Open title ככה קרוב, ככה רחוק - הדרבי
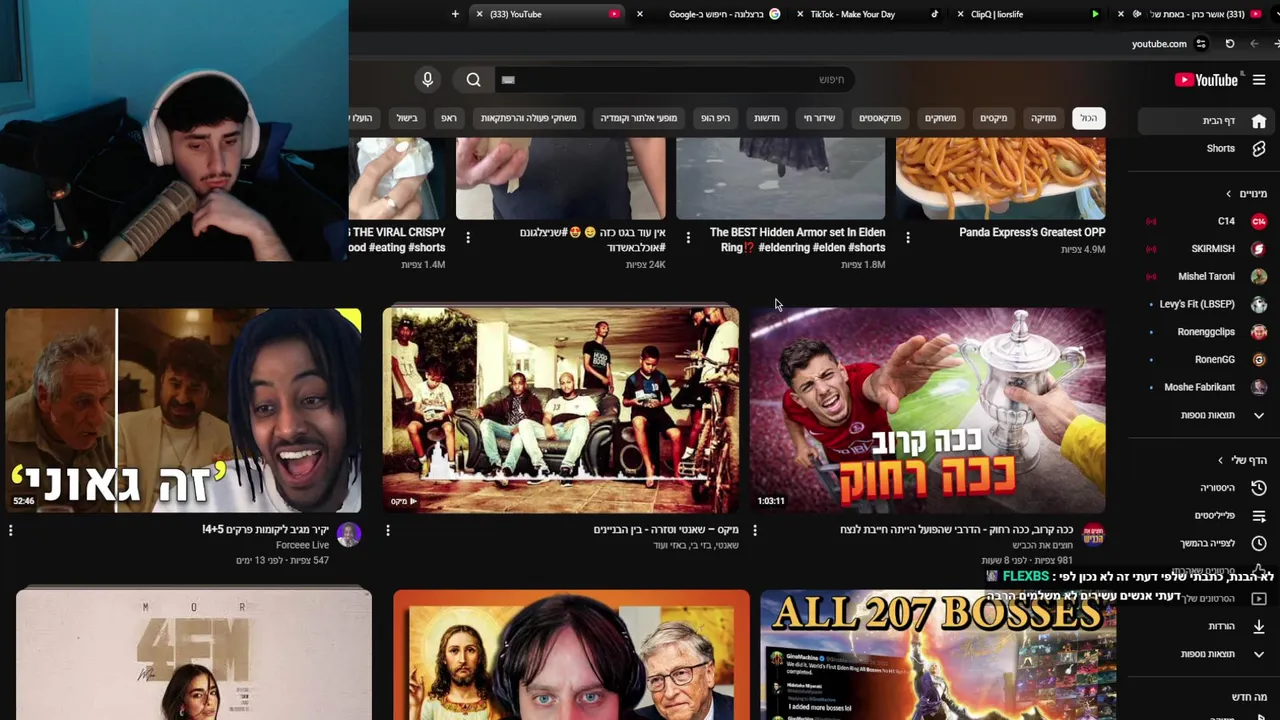Viewport: 1280px width, 720px height. pos(956,530)
